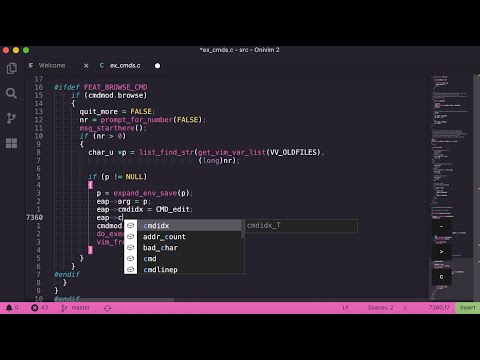Click the cmdidx_T type detail box

pyautogui.click(x=301, y=226)
